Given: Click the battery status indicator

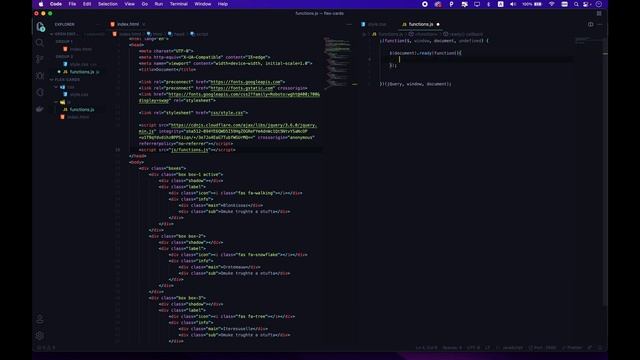Looking at the screenshot, I should (x=532, y=4).
